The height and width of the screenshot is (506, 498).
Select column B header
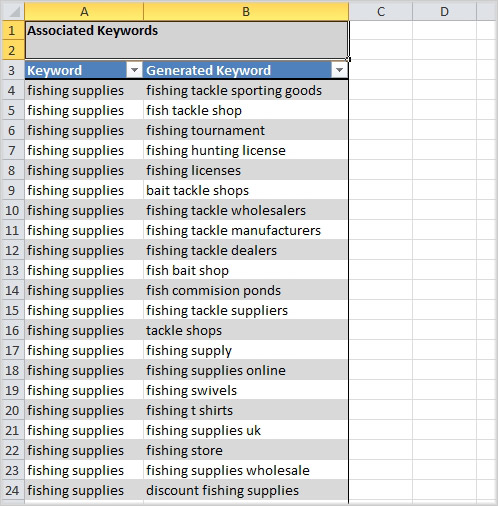coord(246,12)
